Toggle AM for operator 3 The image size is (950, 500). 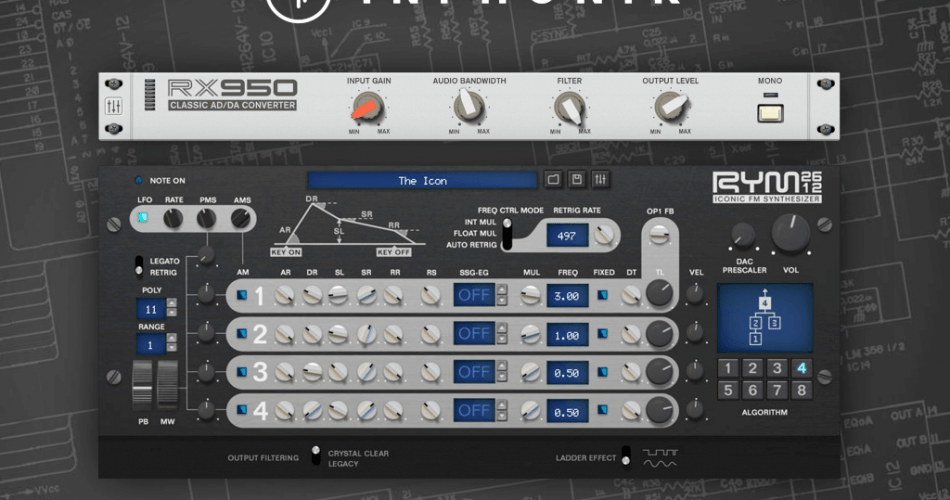tap(242, 372)
